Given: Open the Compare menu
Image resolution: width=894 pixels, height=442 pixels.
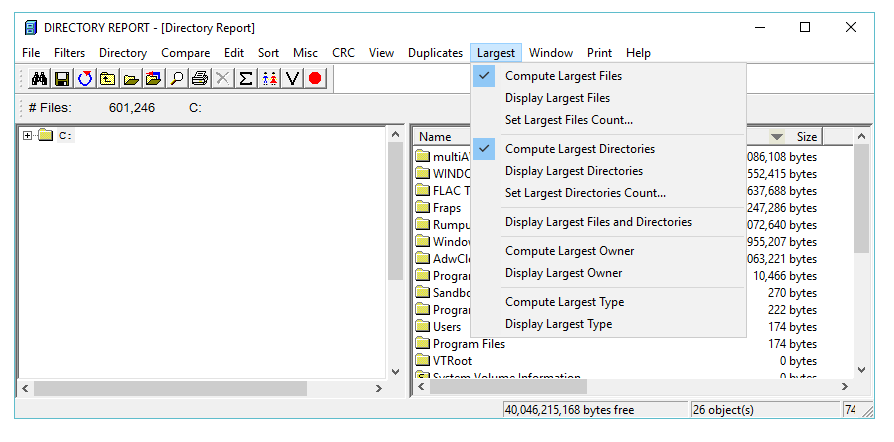Looking at the screenshot, I should click(x=186, y=53).
